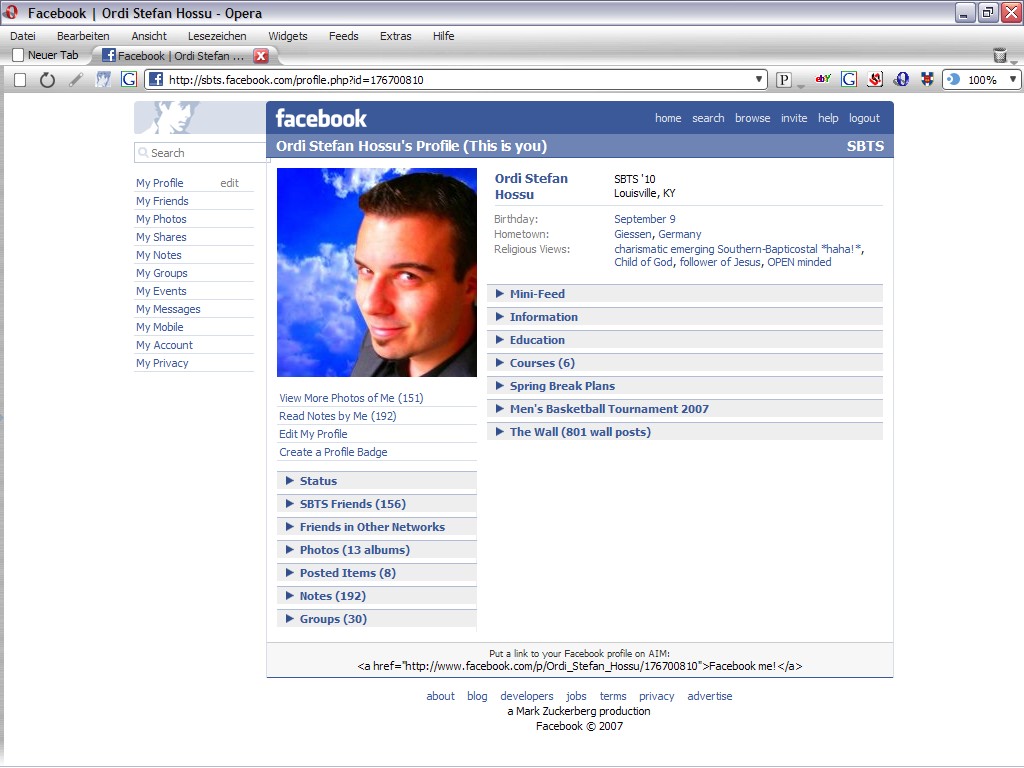
Task: Open the Widgets menu
Action: coord(288,36)
